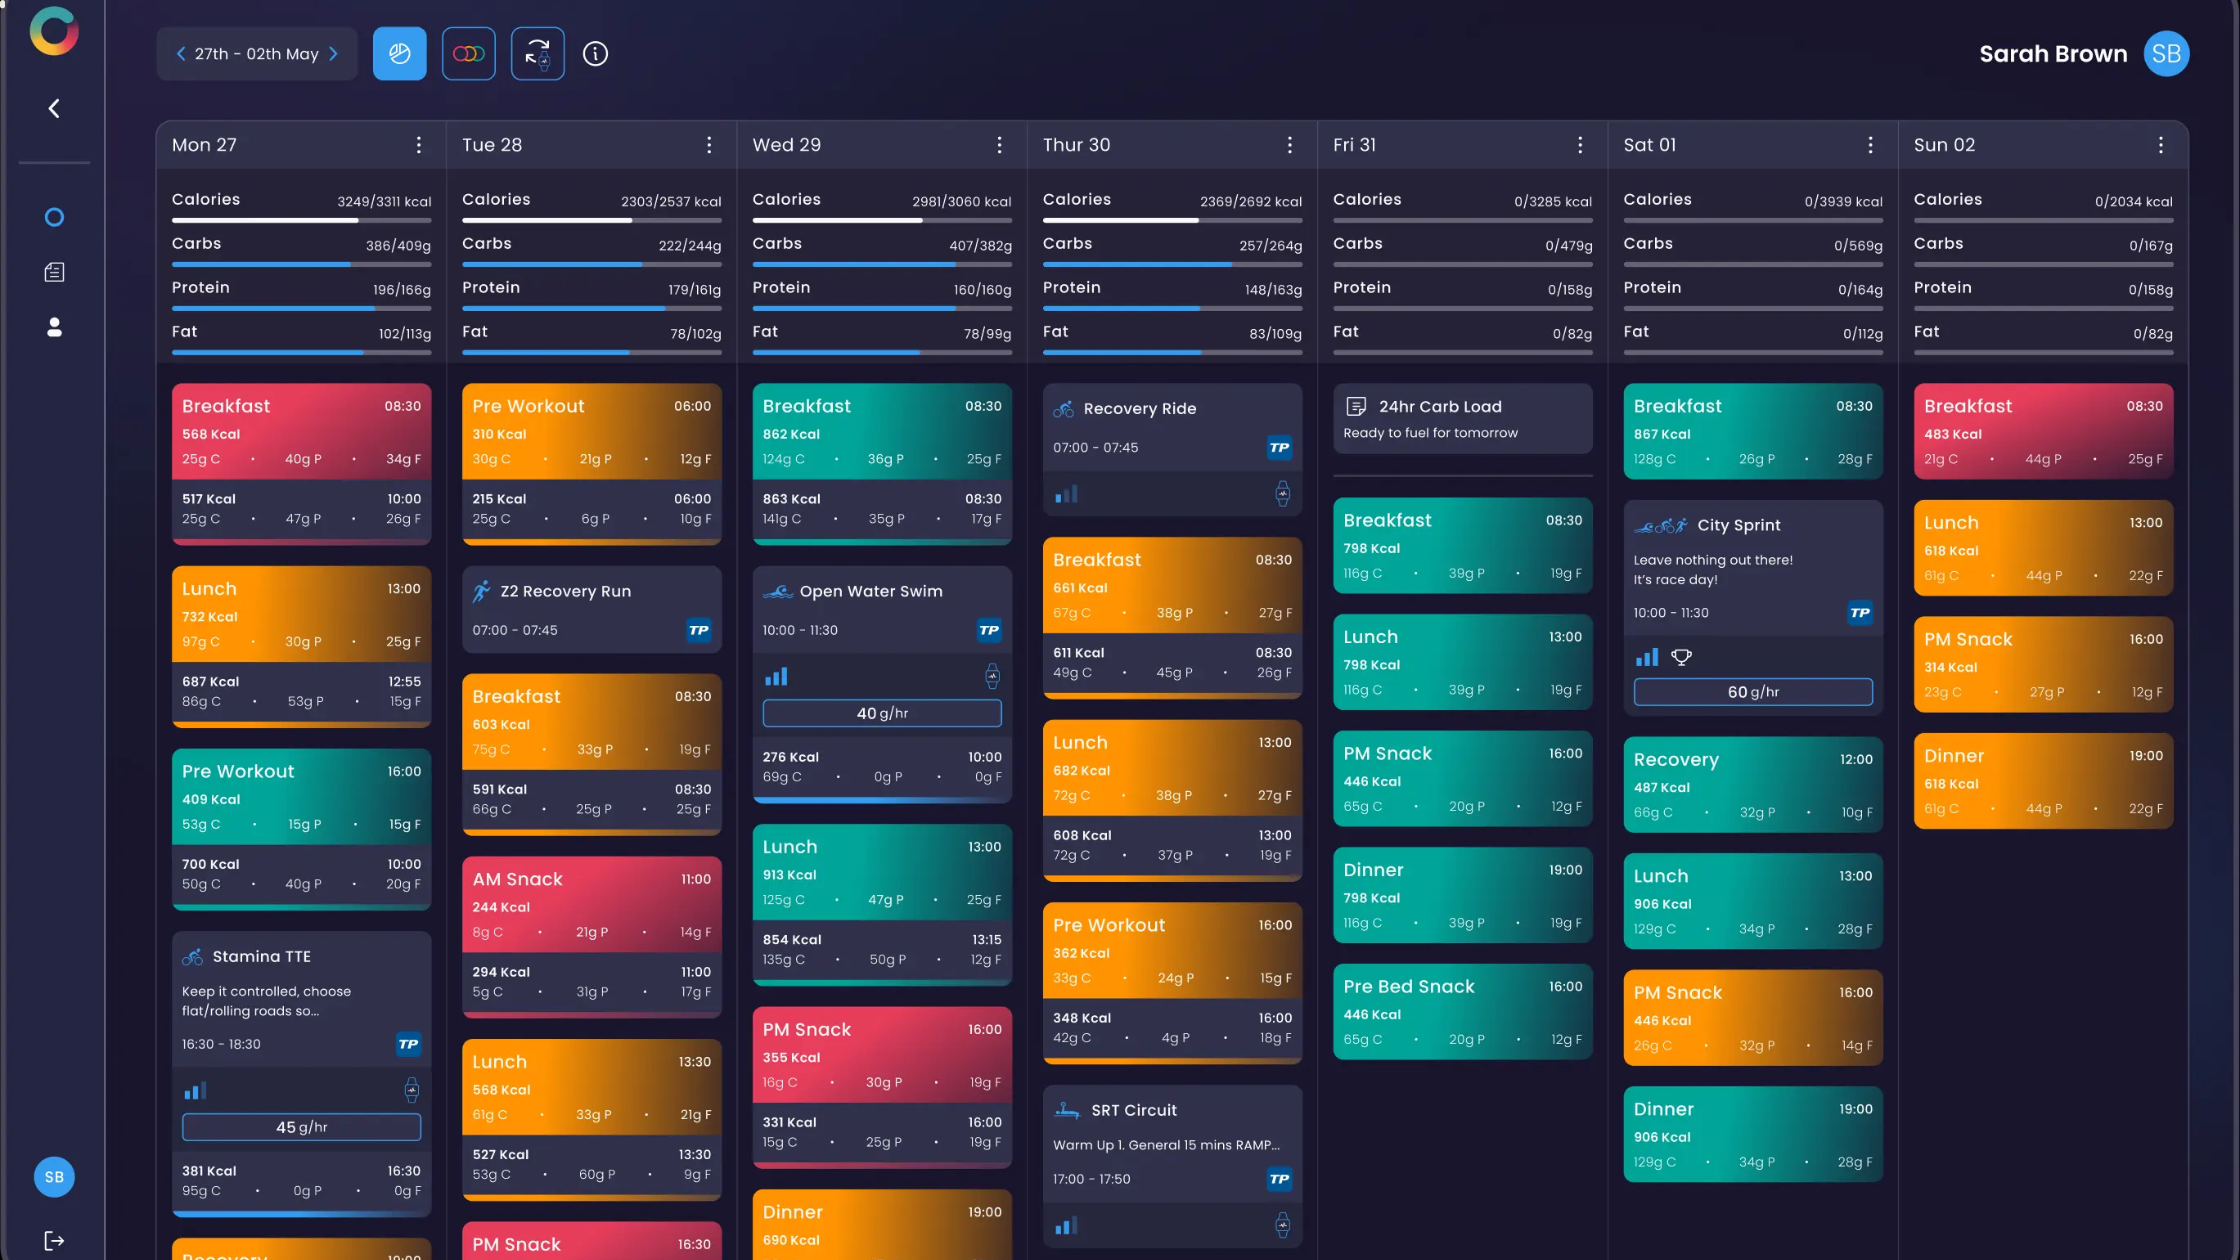Open the City Sprint workout card
This screenshot has height=1260, width=2240.
pyautogui.click(x=1752, y=560)
